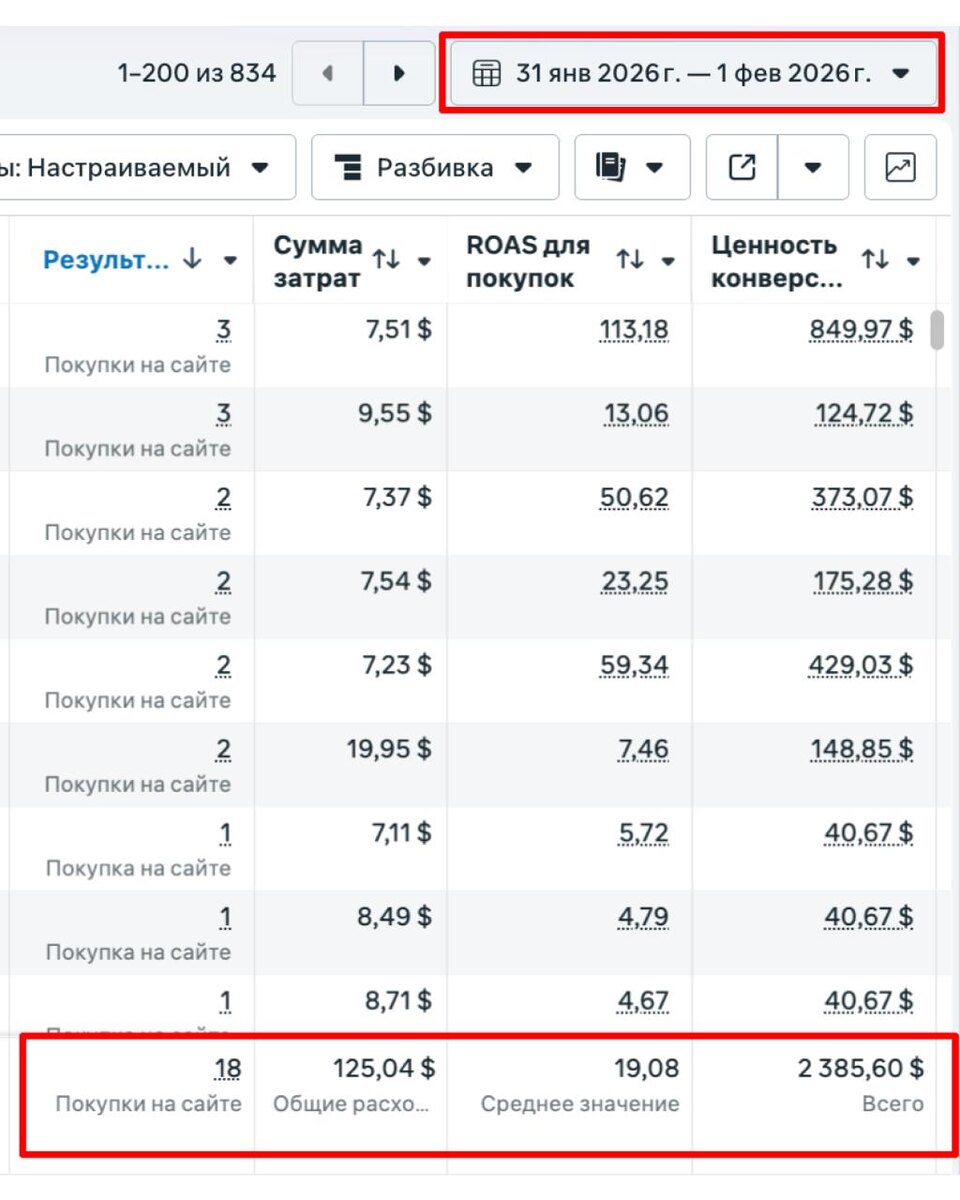Click average ROAS 19,08
The height and width of the screenshot is (1200, 960).
point(646,1070)
